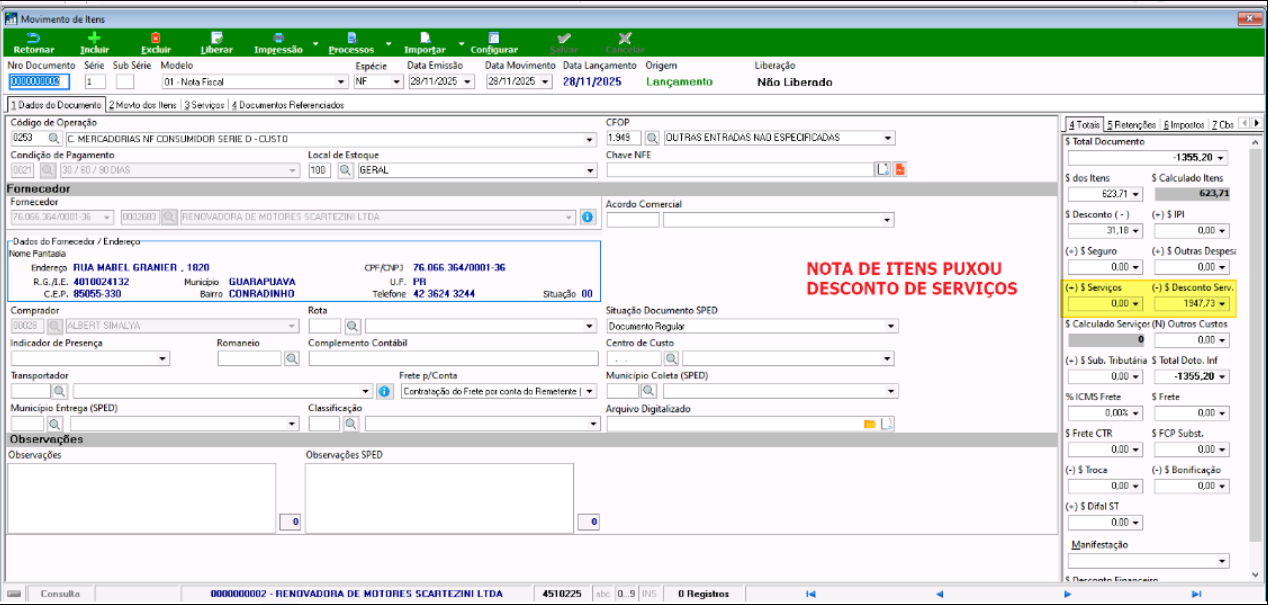Open the Configurar toolbar icon
Viewport: 1270px width, 605px height.
[494, 37]
